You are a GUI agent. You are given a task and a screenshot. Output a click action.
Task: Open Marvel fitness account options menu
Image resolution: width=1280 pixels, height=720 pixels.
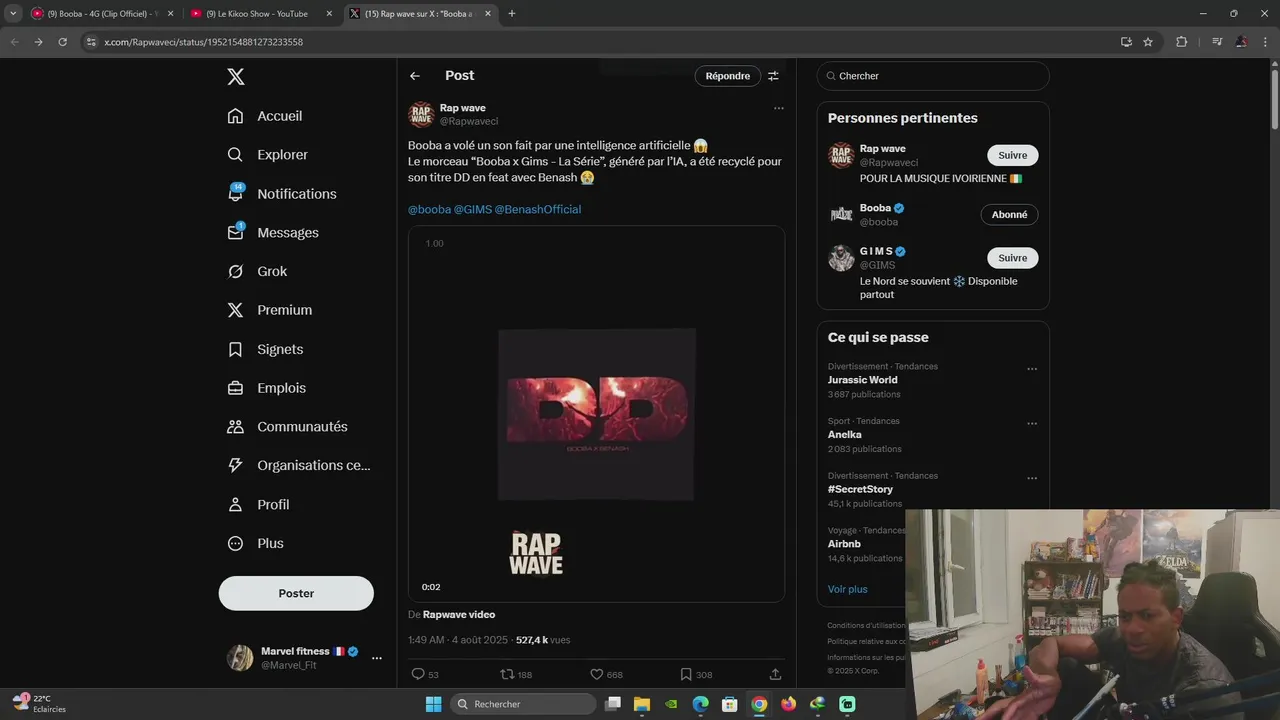tap(377, 658)
